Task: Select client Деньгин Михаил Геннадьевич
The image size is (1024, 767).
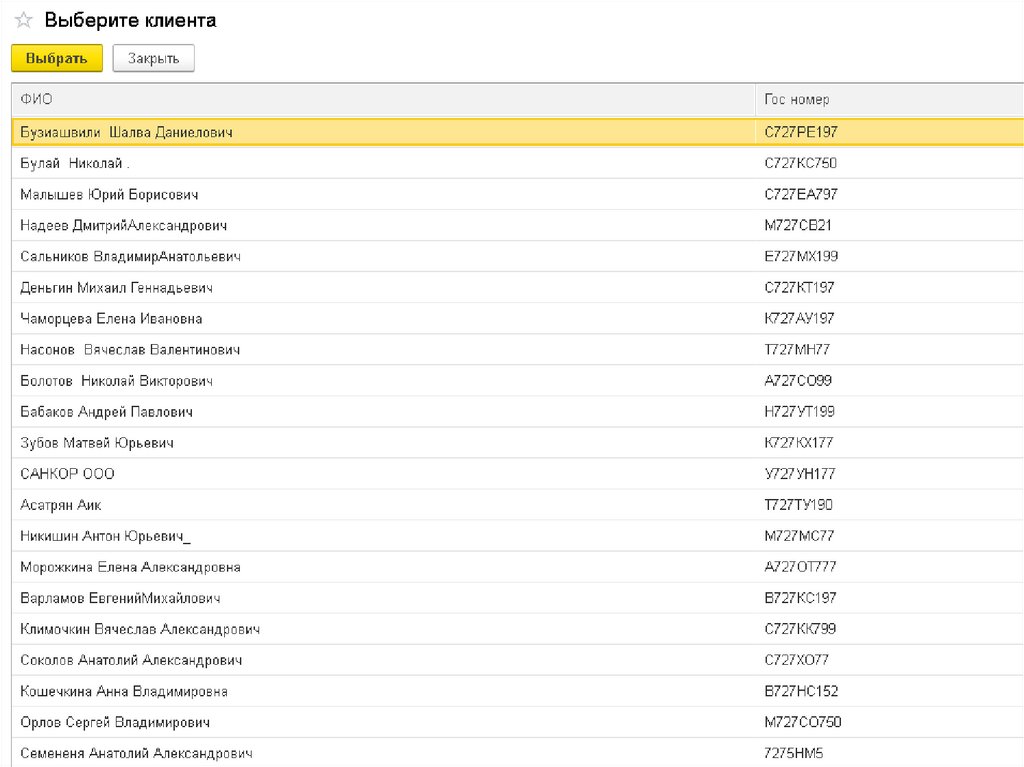Action: (x=116, y=287)
